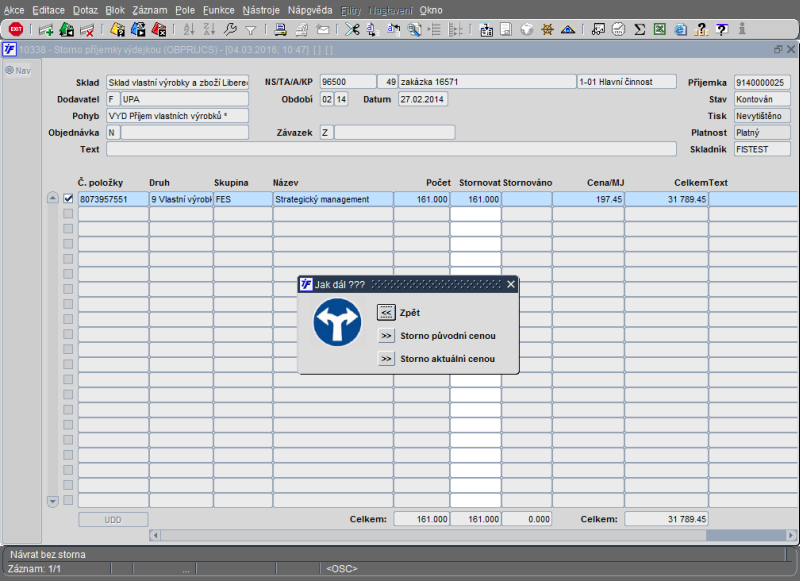800x581 pixels.
Task: Click the Datum field 27.02.2014
Action: tap(423, 99)
